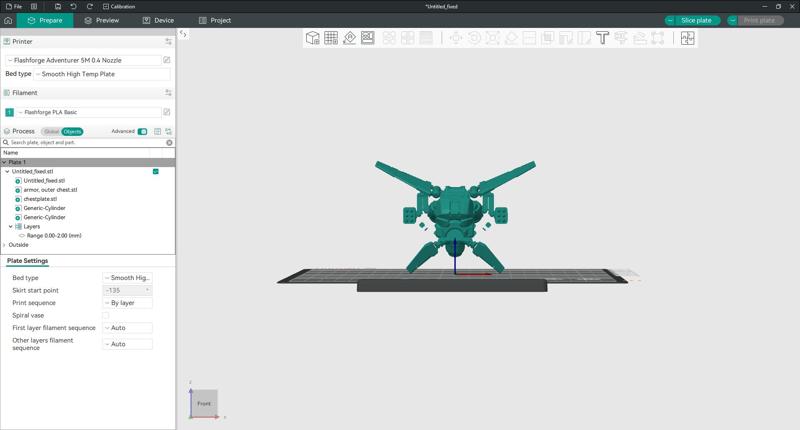The width and height of the screenshot is (800, 430).
Task: Switch to the Project tab
Action: click(215, 20)
